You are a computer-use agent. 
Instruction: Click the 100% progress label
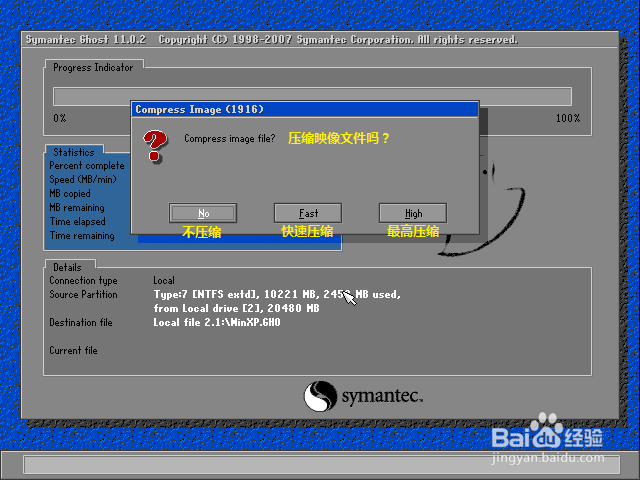click(x=568, y=118)
